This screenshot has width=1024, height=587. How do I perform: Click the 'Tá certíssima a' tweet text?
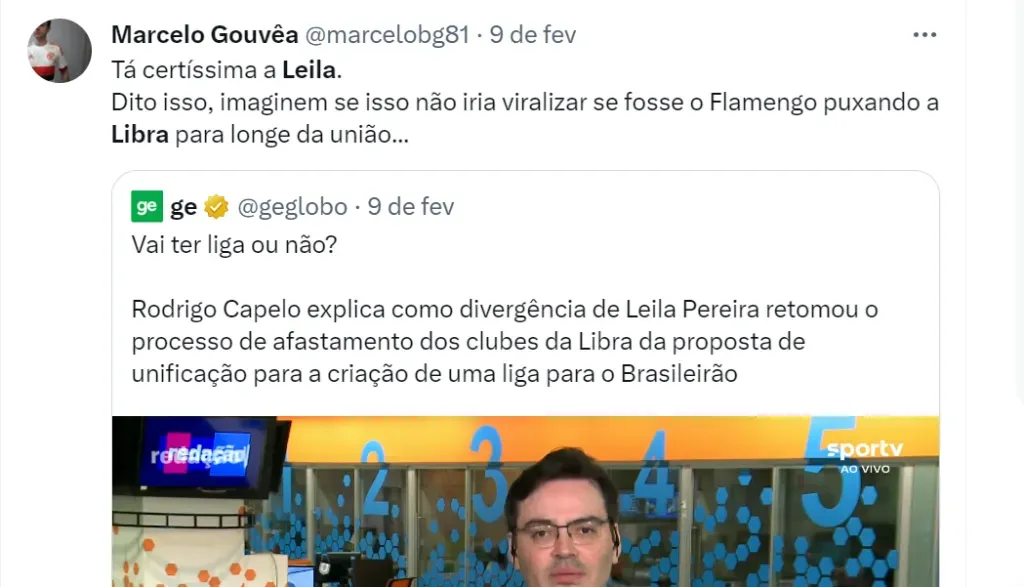click(x=194, y=70)
